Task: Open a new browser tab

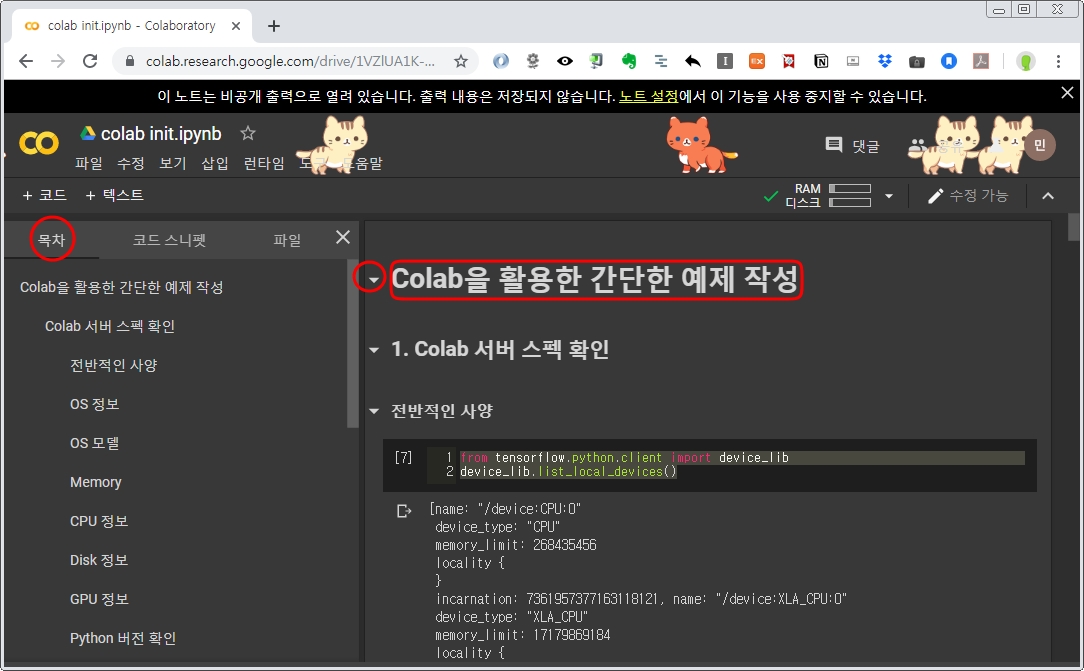Action: (274, 26)
